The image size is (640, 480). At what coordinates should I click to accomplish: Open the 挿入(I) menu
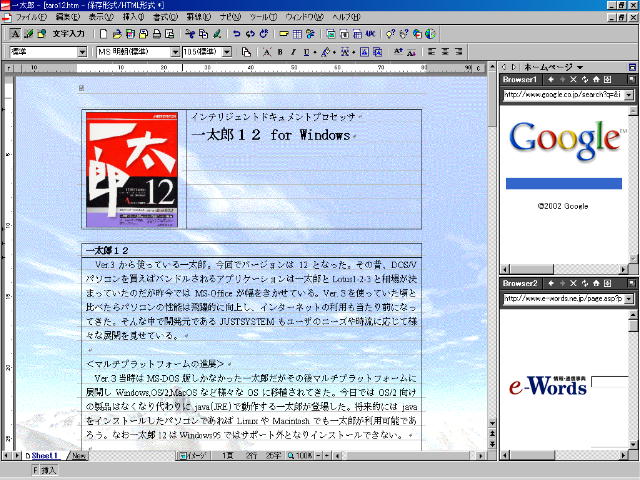133,17
